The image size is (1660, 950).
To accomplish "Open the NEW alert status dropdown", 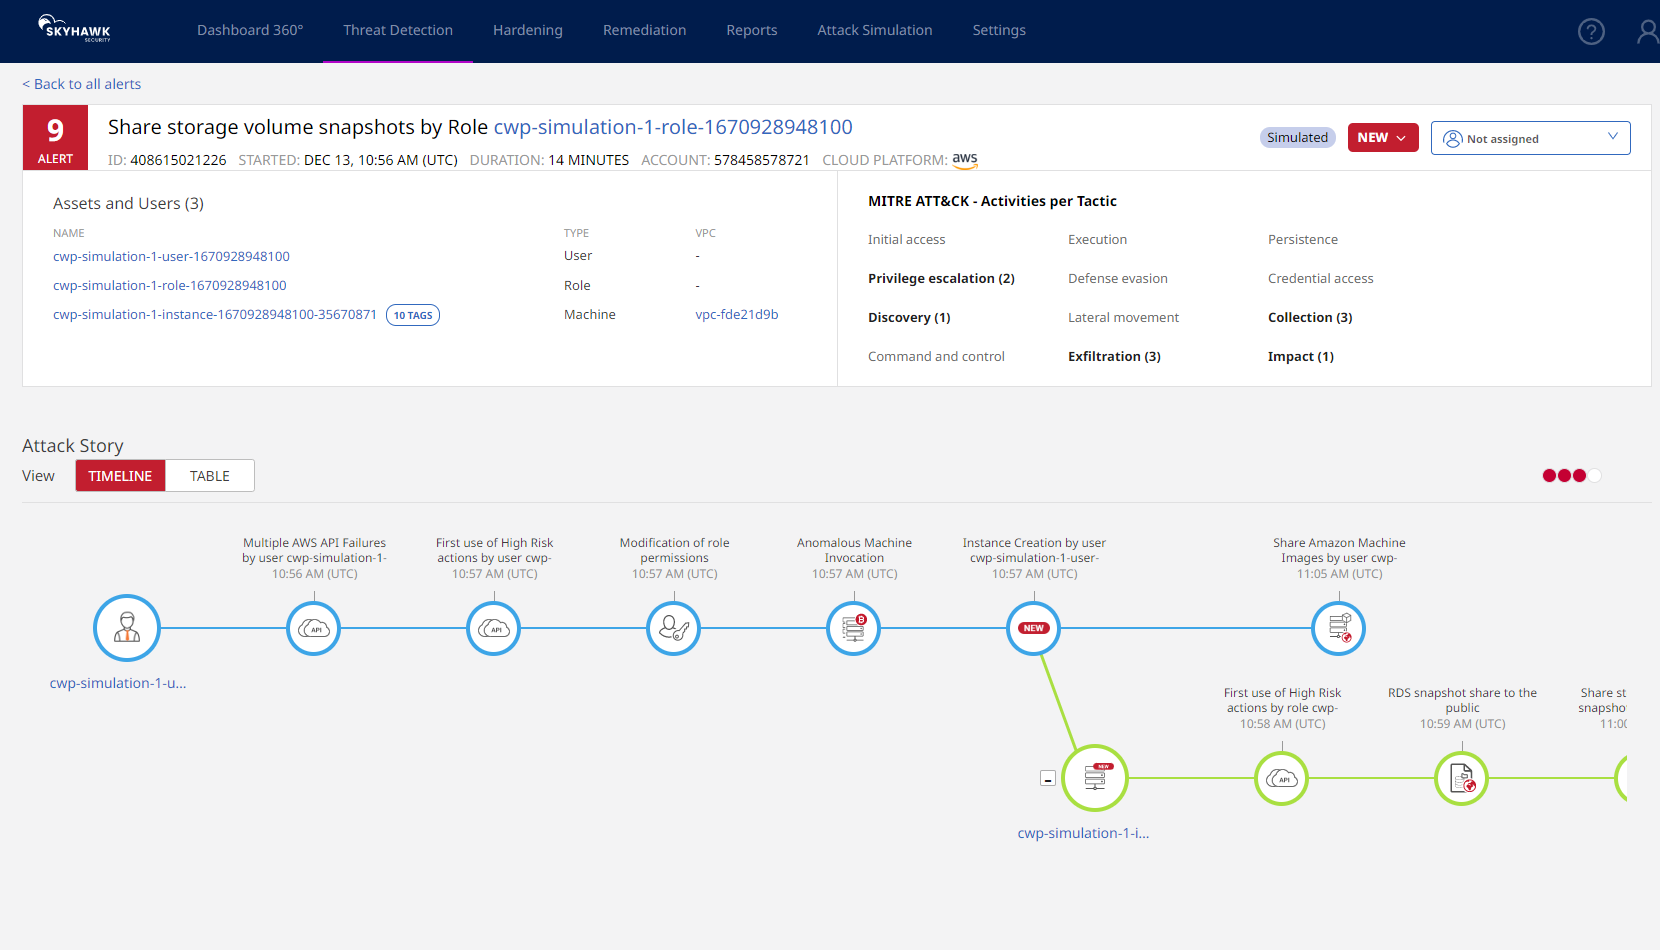I will (x=1383, y=137).
